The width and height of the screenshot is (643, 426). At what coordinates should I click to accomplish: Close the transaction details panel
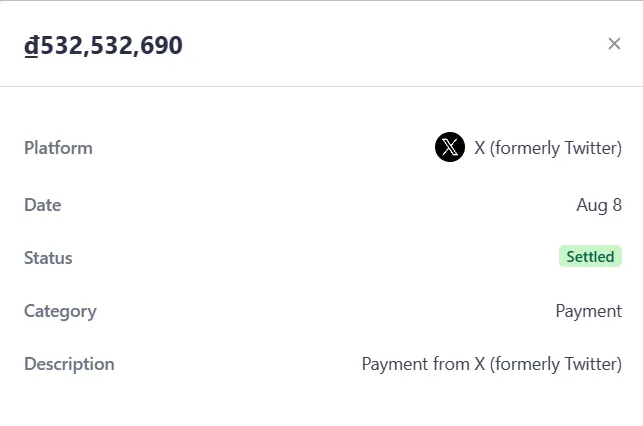click(x=614, y=43)
